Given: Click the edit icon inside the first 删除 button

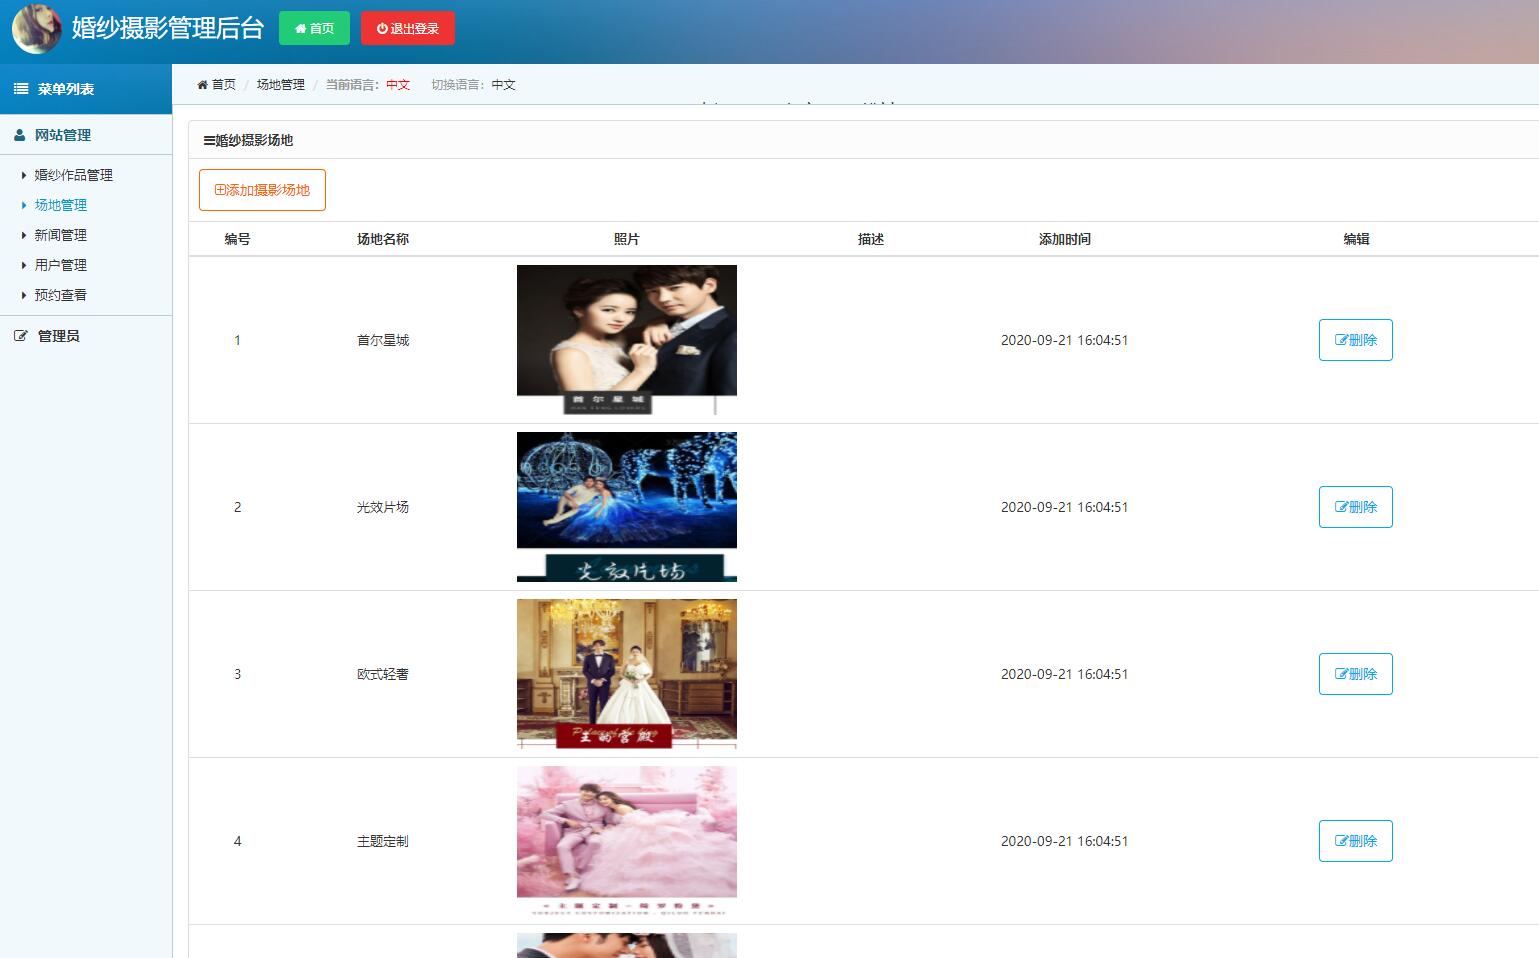Looking at the screenshot, I should click(1342, 340).
